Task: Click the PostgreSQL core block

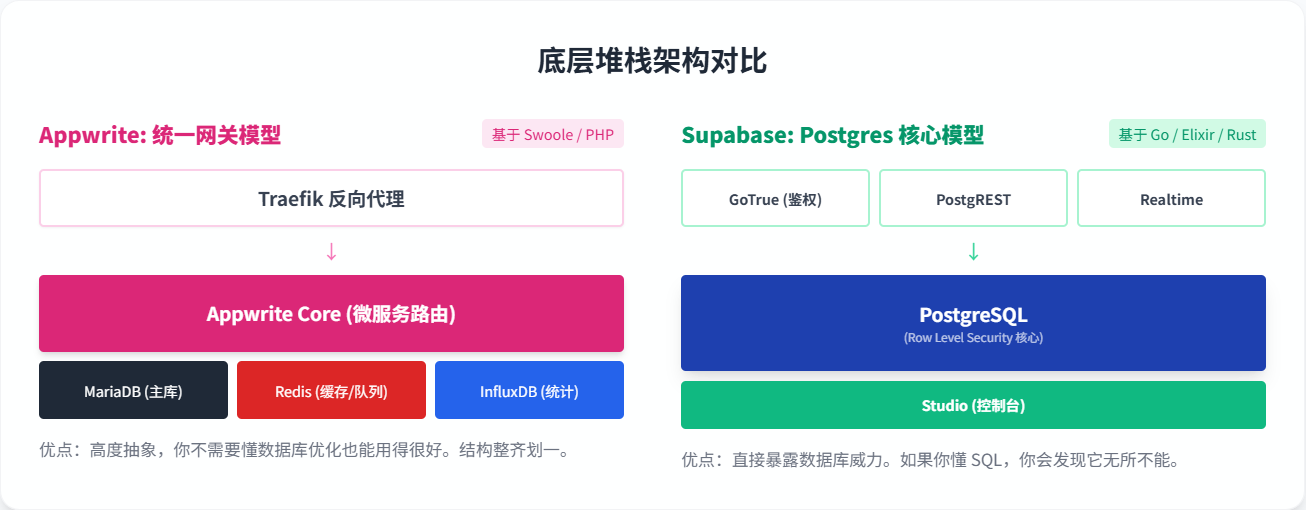Action: coord(973,316)
